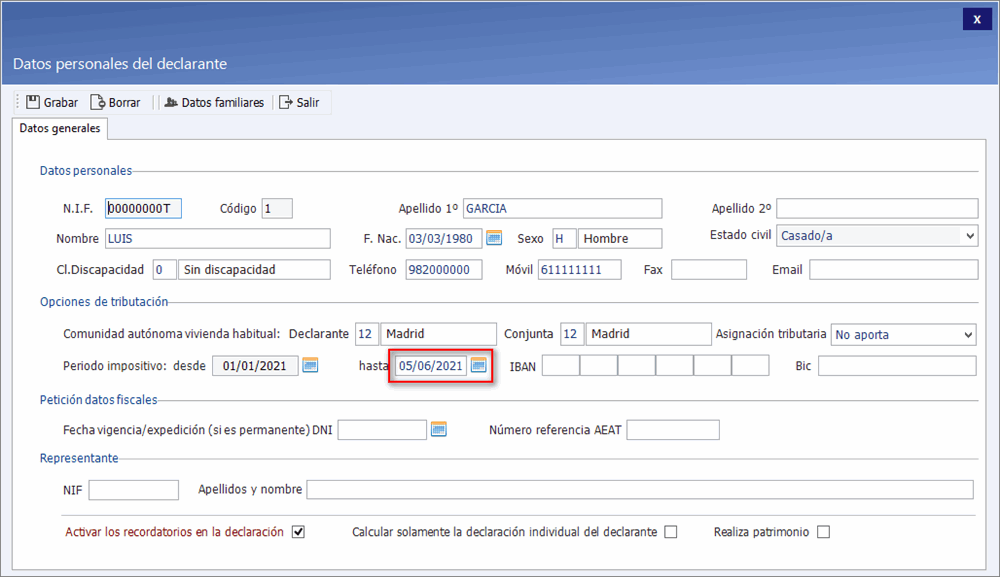Screen dimensions: 1000x577
Task: Open calendar next to the desde date
Action: [x=310, y=366]
